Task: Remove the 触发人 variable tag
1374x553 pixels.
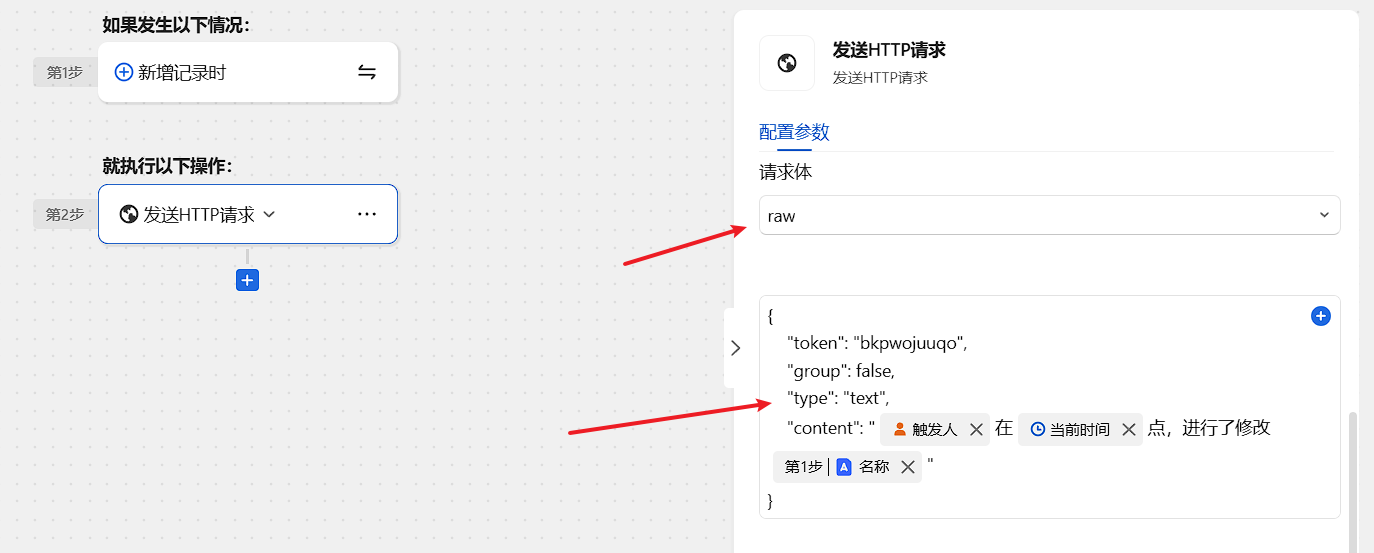Action: (x=977, y=429)
